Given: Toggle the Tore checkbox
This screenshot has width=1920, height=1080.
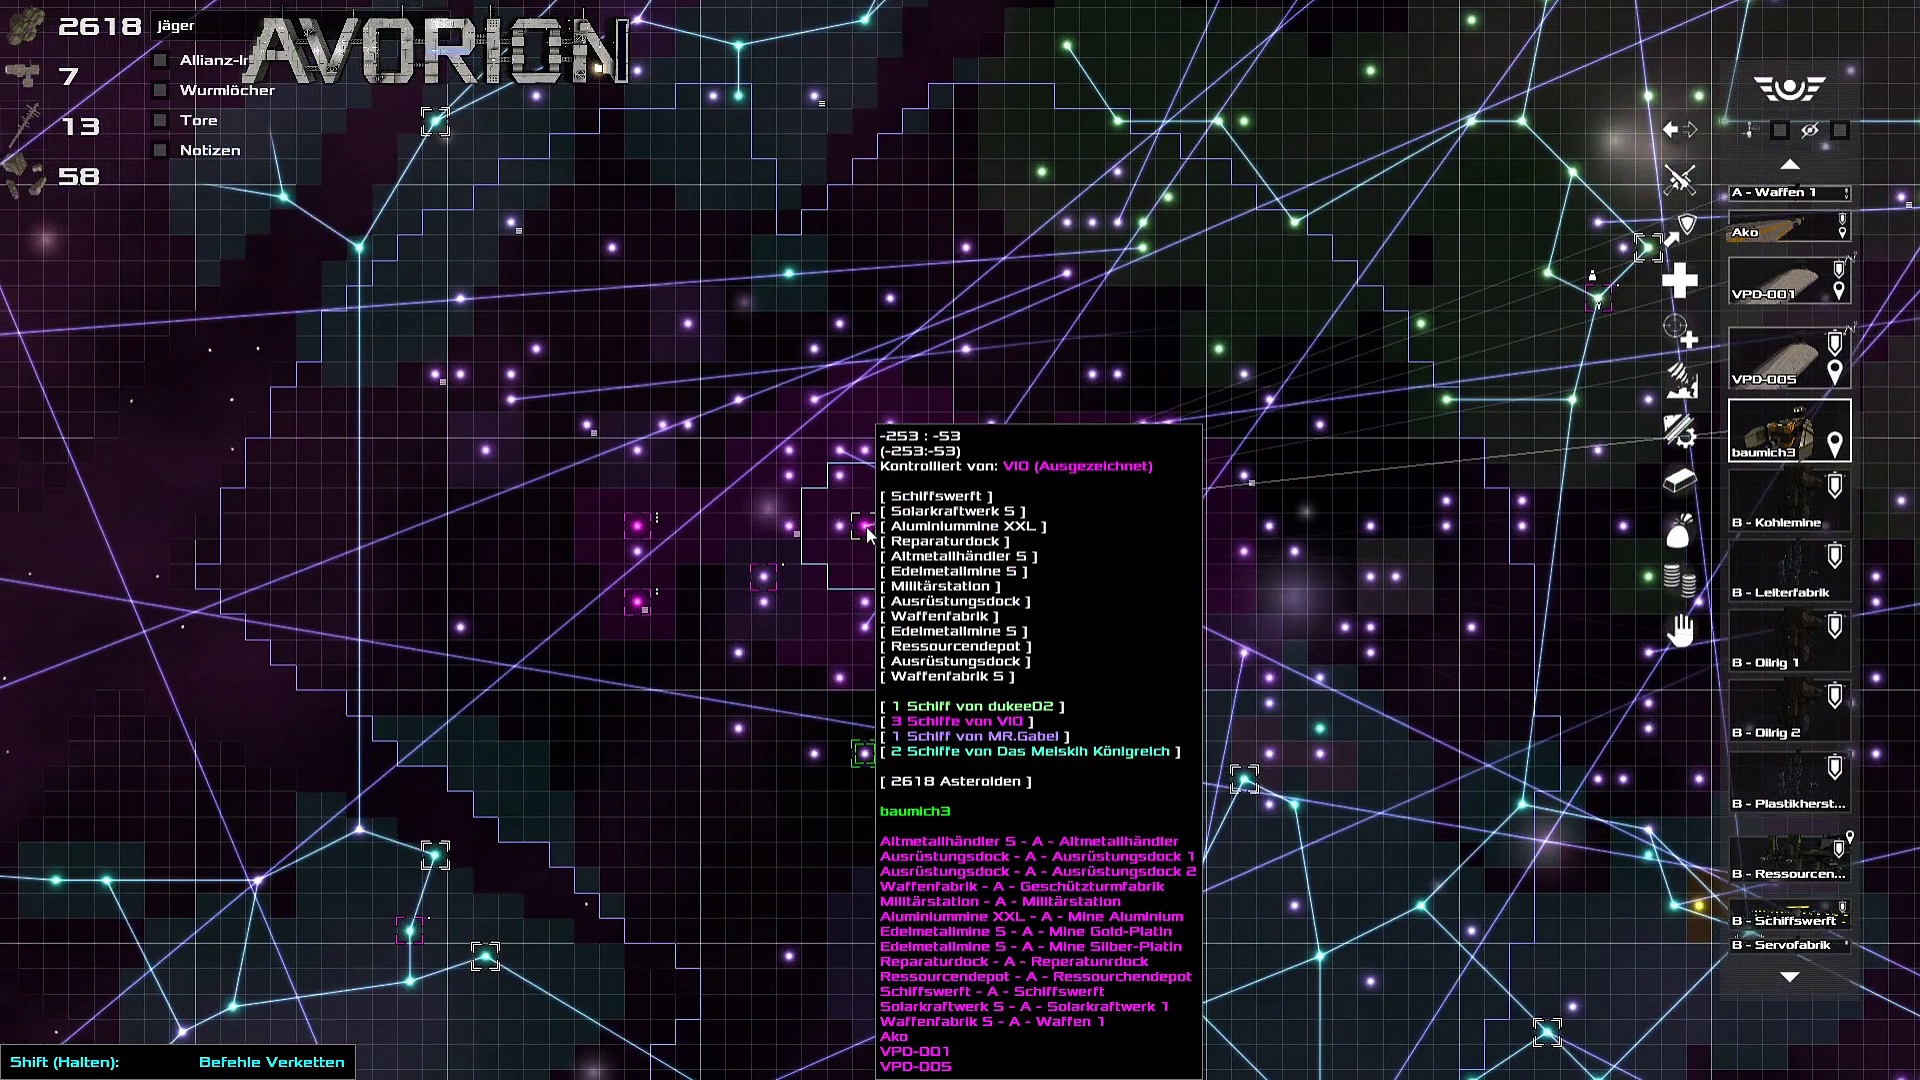Looking at the screenshot, I should (x=160, y=121).
